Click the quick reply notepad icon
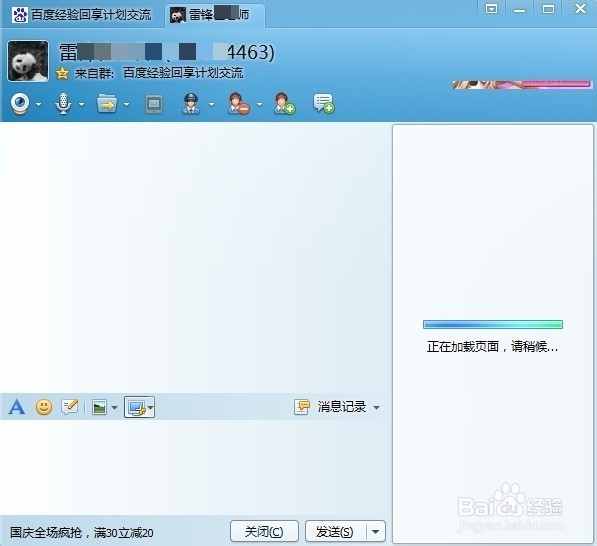 tap(70, 407)
